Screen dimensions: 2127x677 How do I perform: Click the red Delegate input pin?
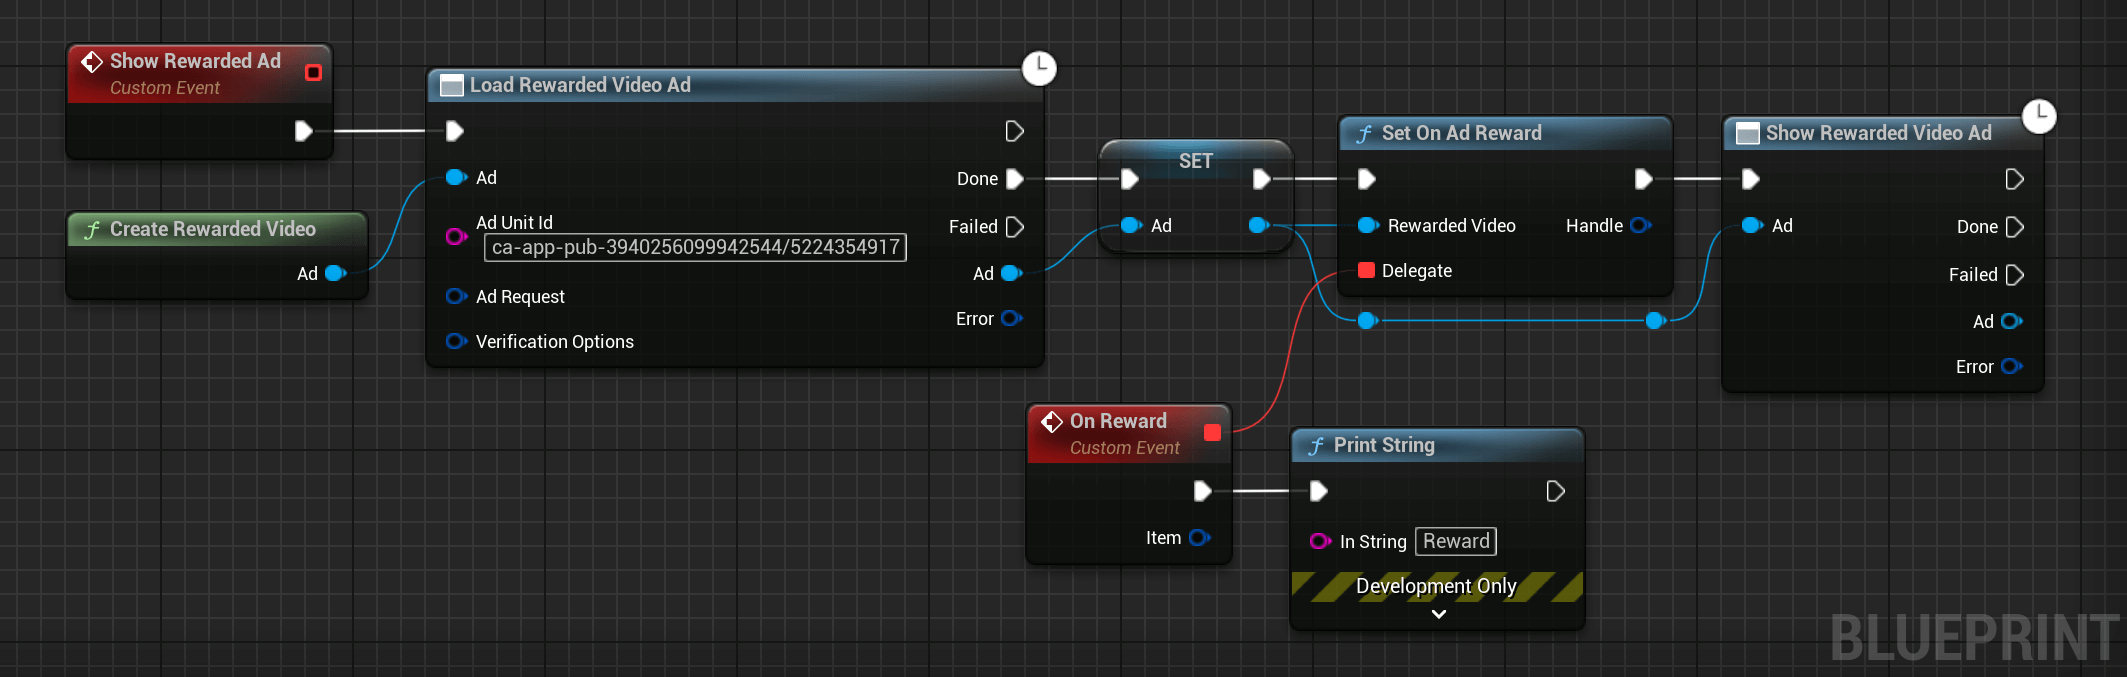point(1366,270)
